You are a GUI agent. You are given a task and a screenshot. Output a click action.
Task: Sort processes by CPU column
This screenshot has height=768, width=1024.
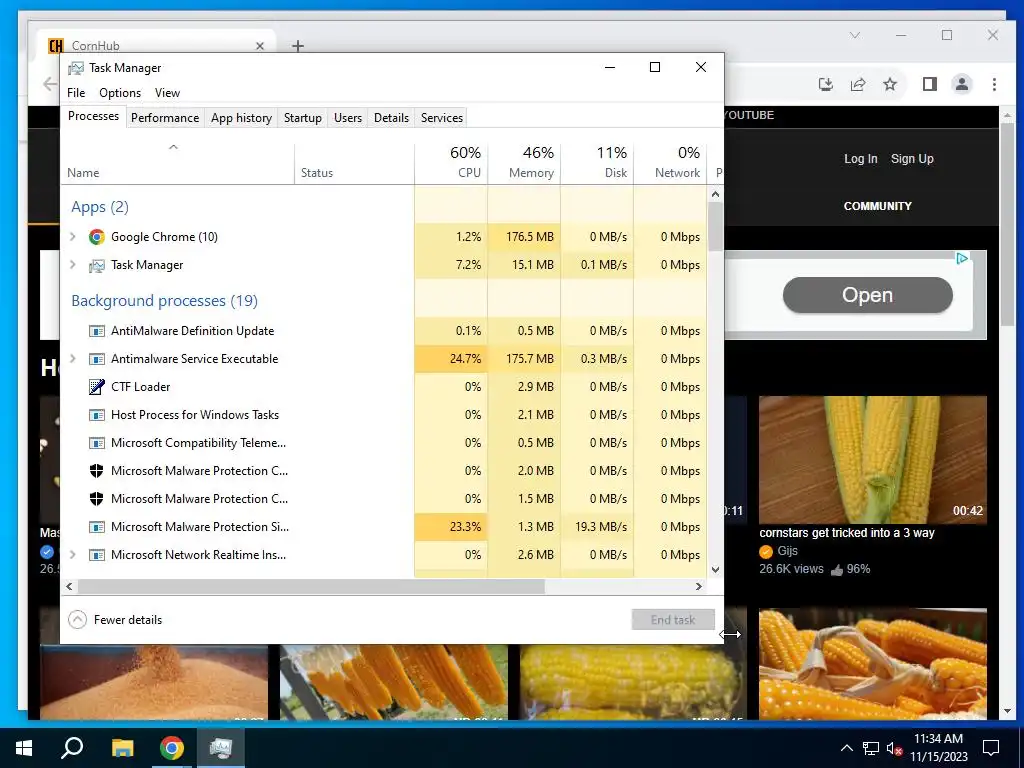click(451, 163)
